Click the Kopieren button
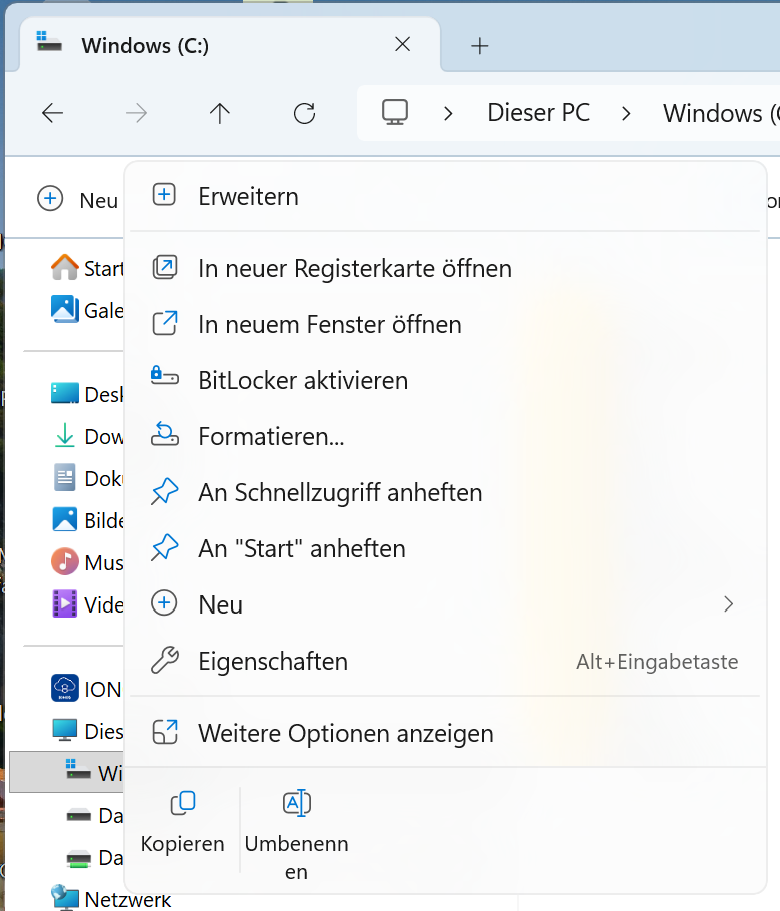This screenshot has height=911, width=780. point(182,824)
